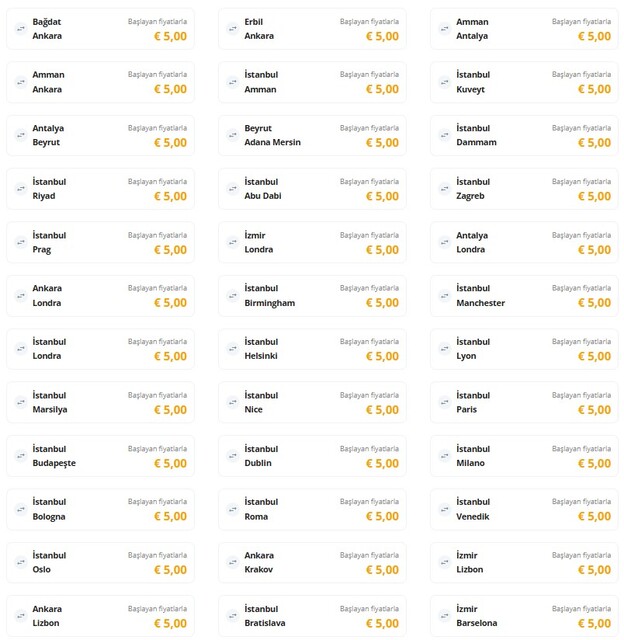Click the route icon for İstanbul–Helsinki
This screenshot has height=640, width=624.
[233, 349]
